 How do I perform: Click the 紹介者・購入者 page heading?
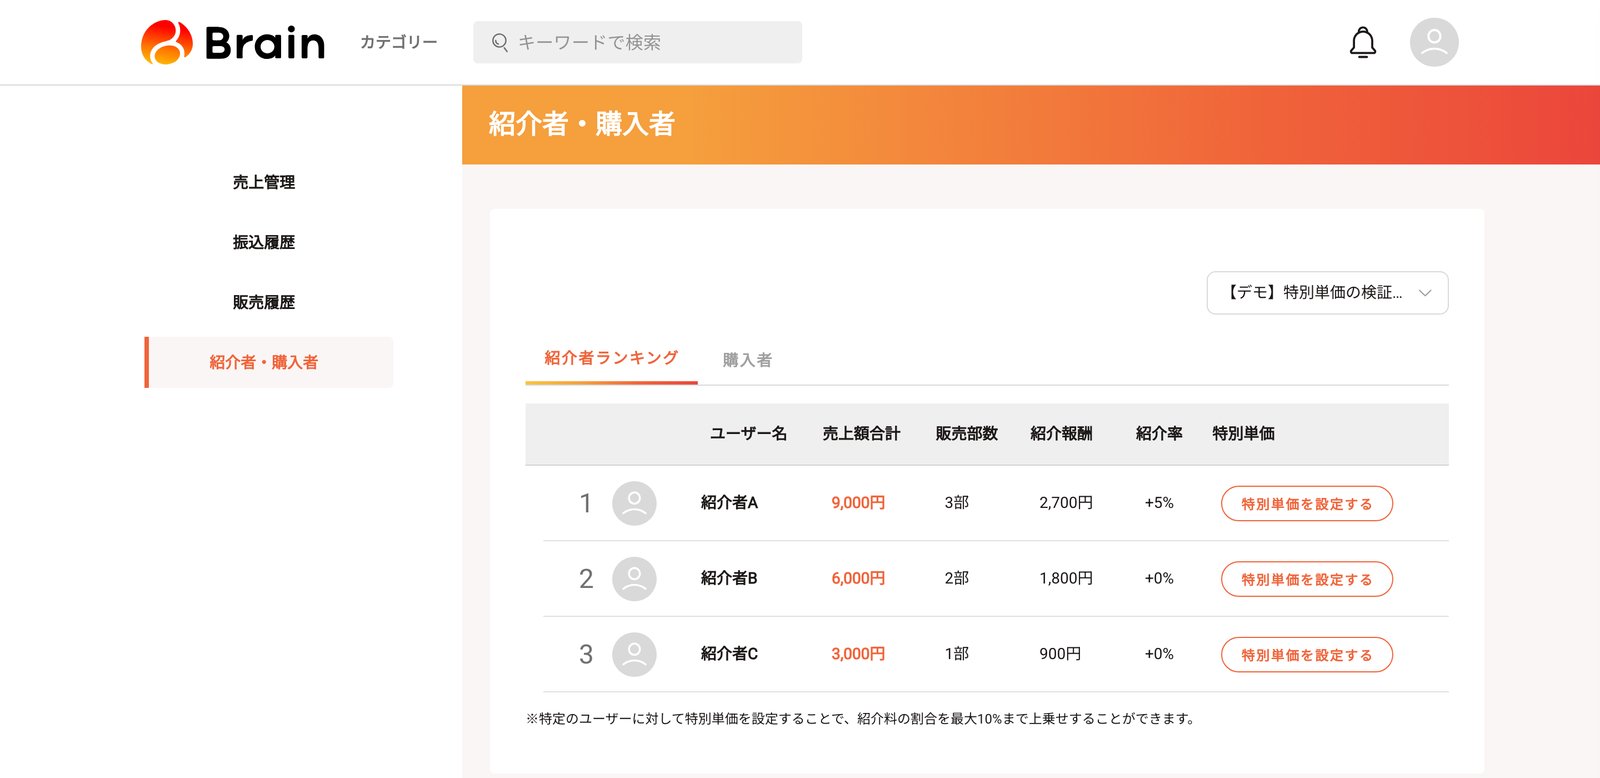tap(581, 124)
